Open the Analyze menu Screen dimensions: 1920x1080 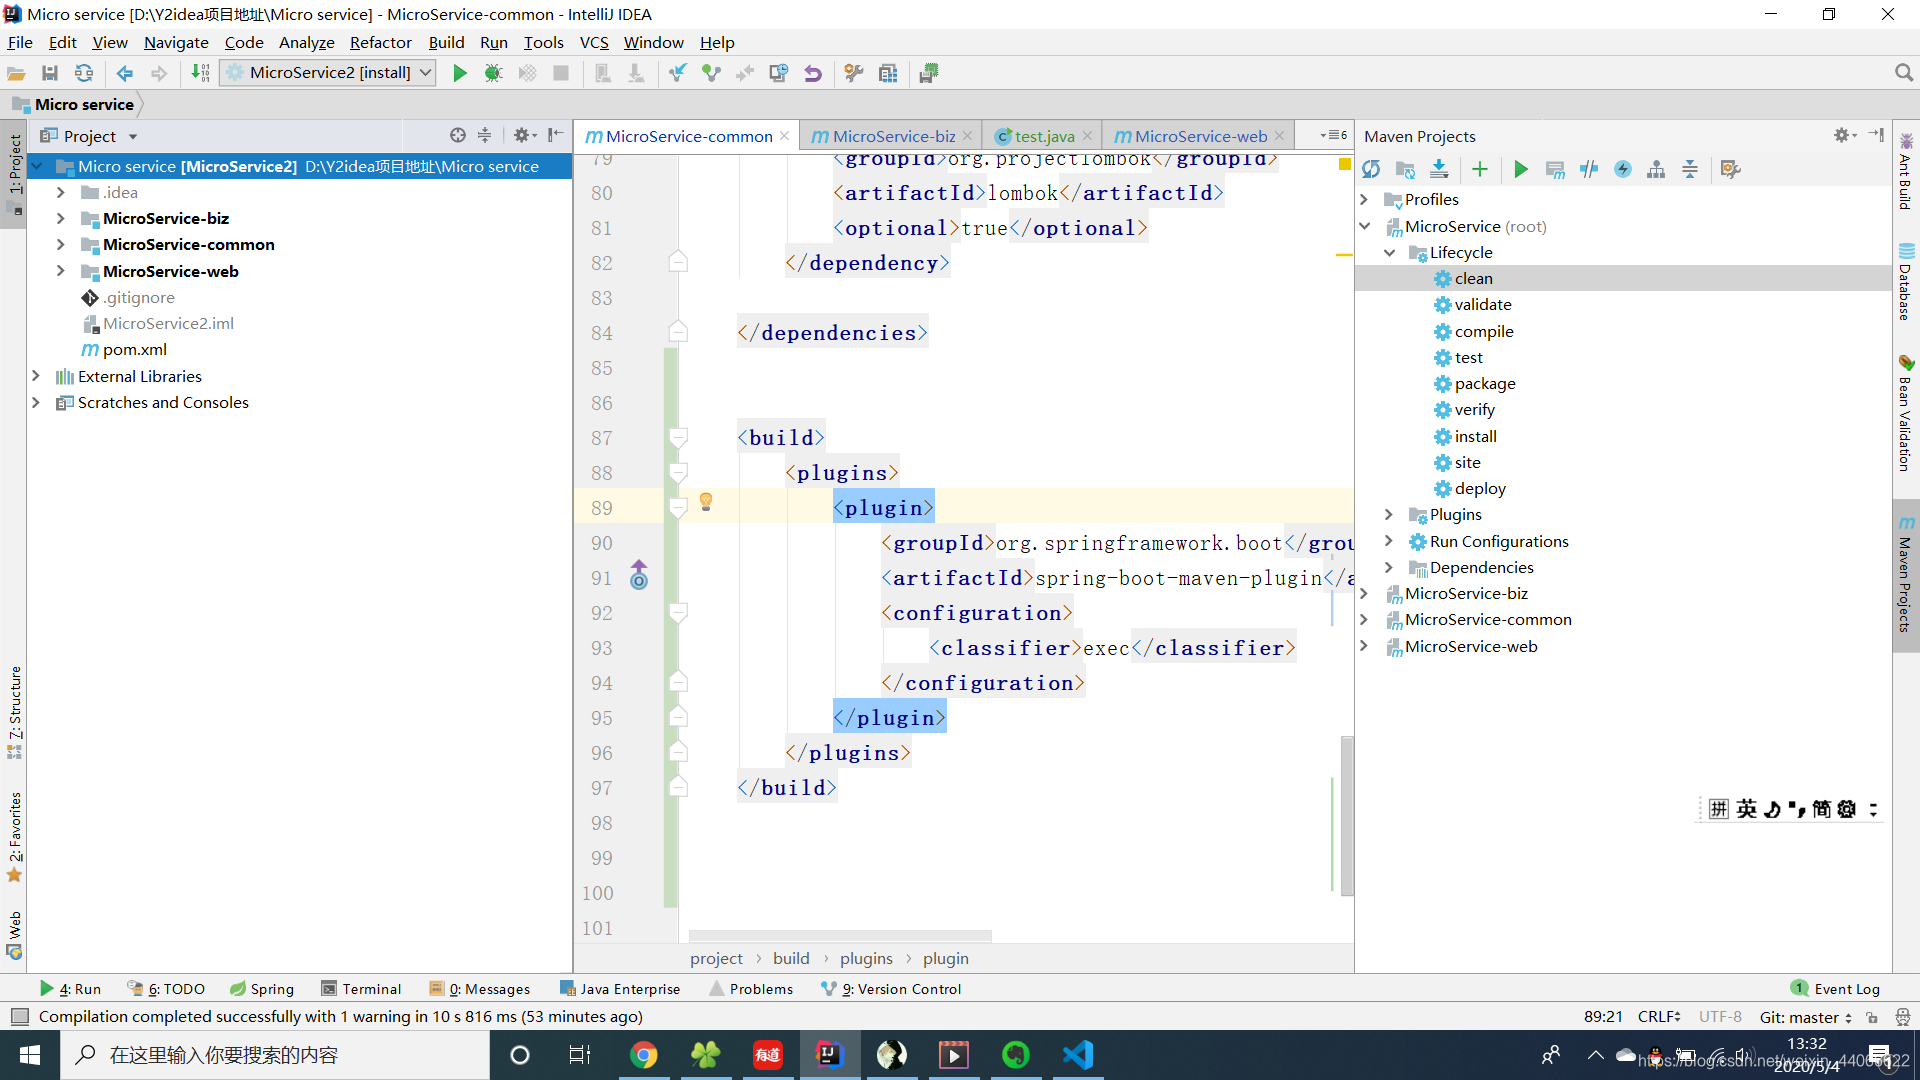pos(306,42)
